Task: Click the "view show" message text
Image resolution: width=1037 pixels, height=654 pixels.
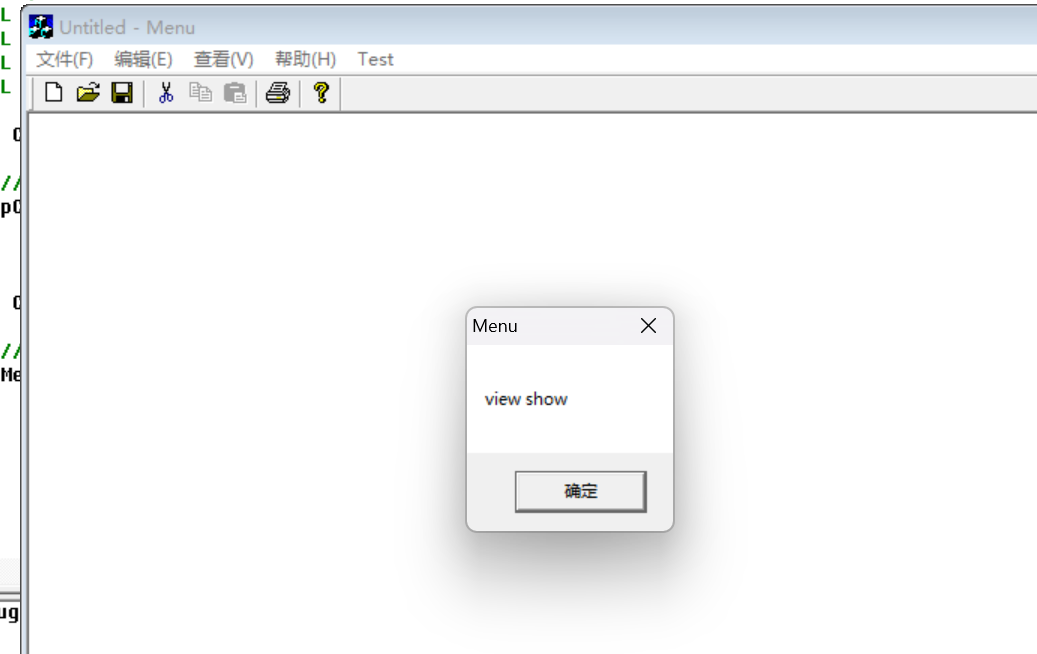Action: point(526,399)
